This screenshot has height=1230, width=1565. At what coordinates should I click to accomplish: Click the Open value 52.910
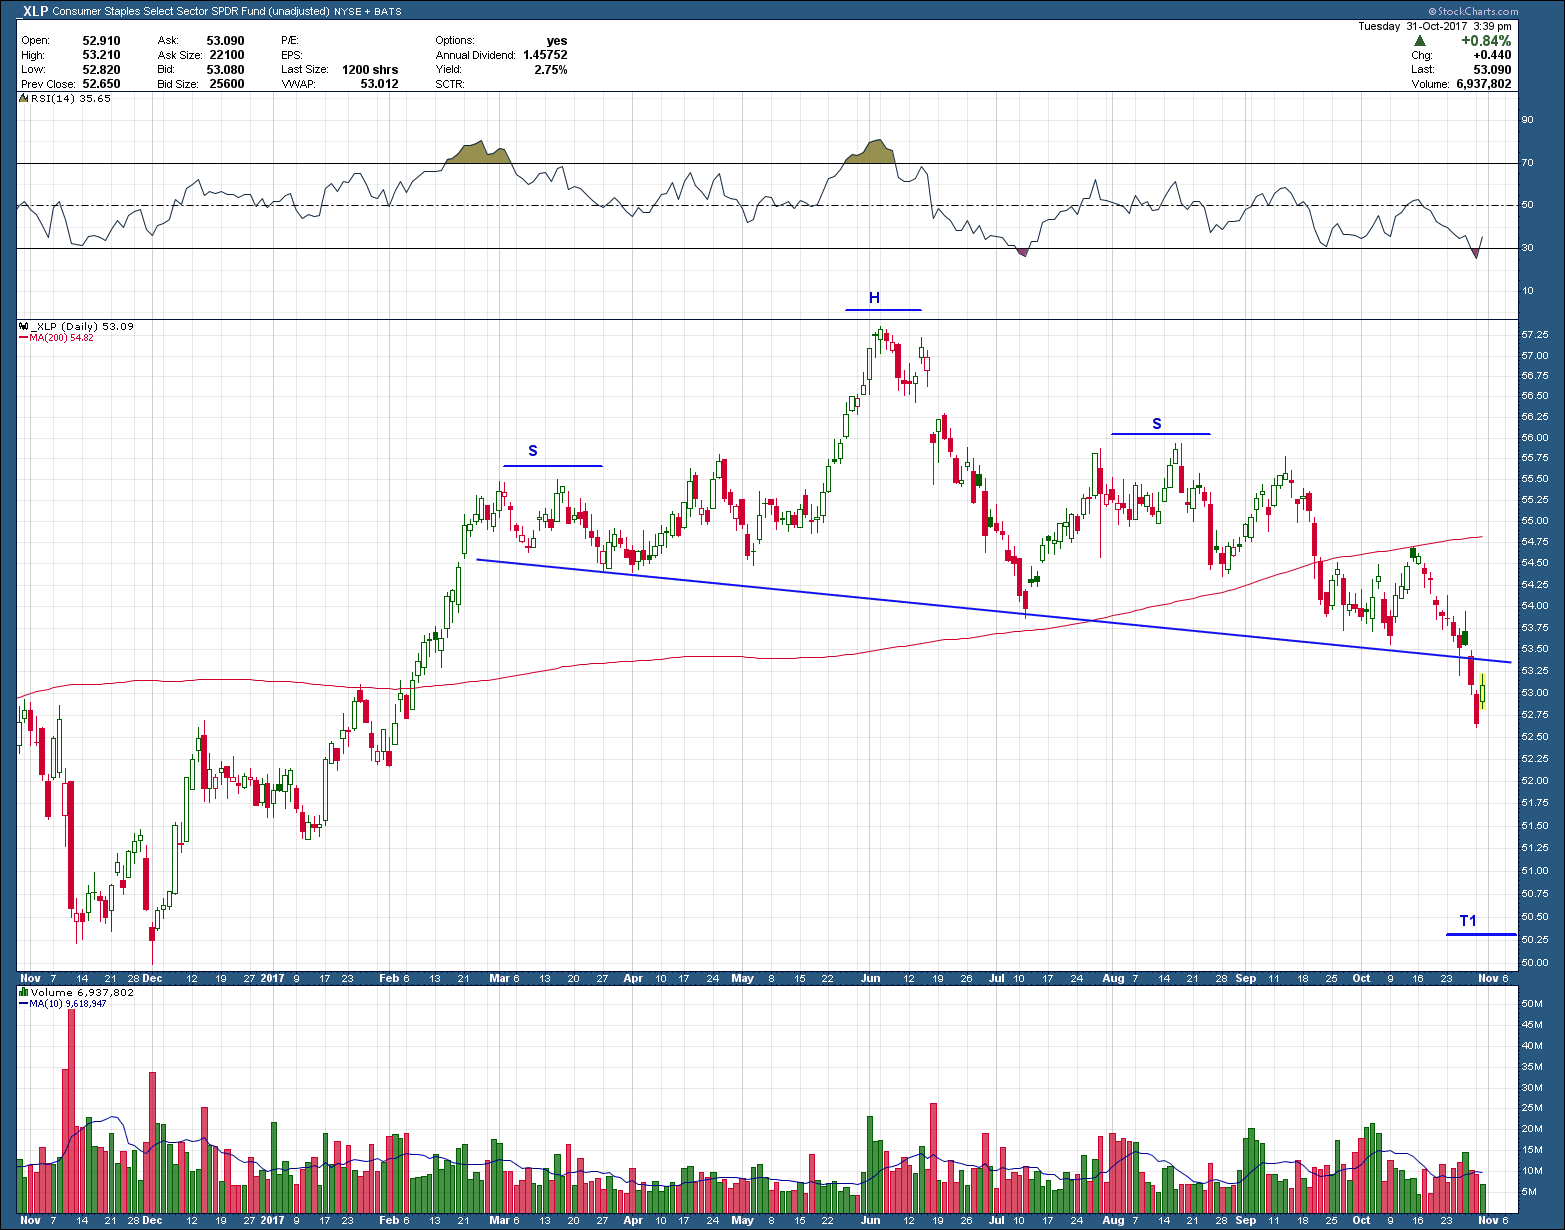coord(101,41)
